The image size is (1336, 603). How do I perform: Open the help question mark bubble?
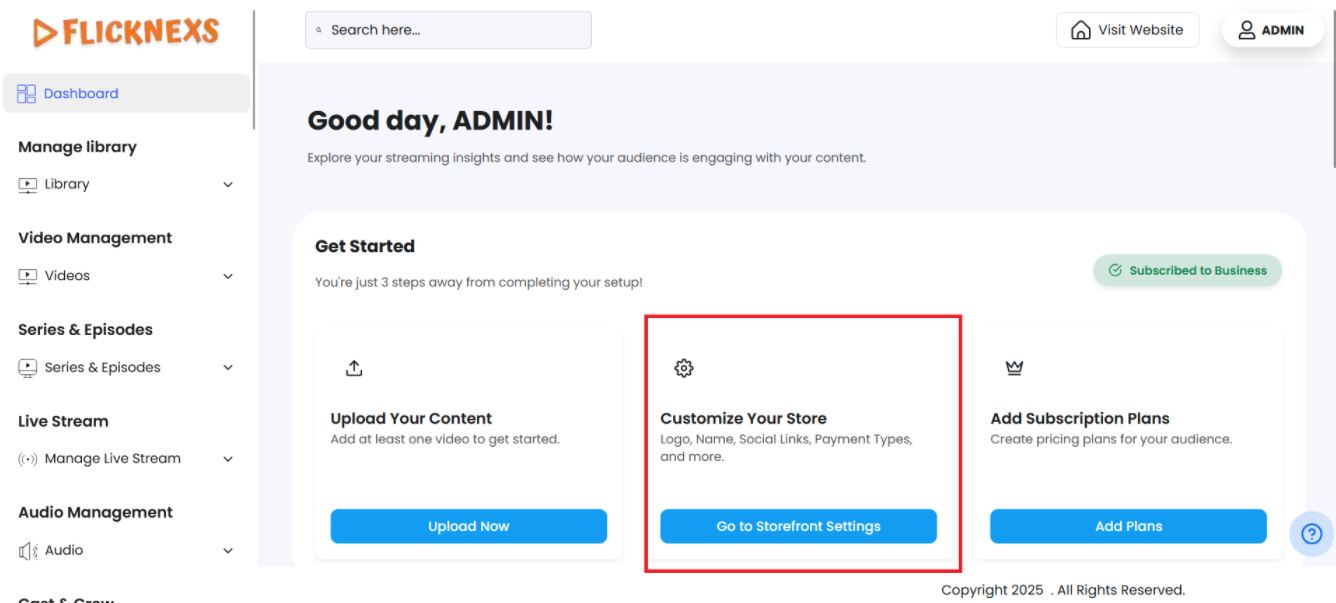[x=1311, y=534]
